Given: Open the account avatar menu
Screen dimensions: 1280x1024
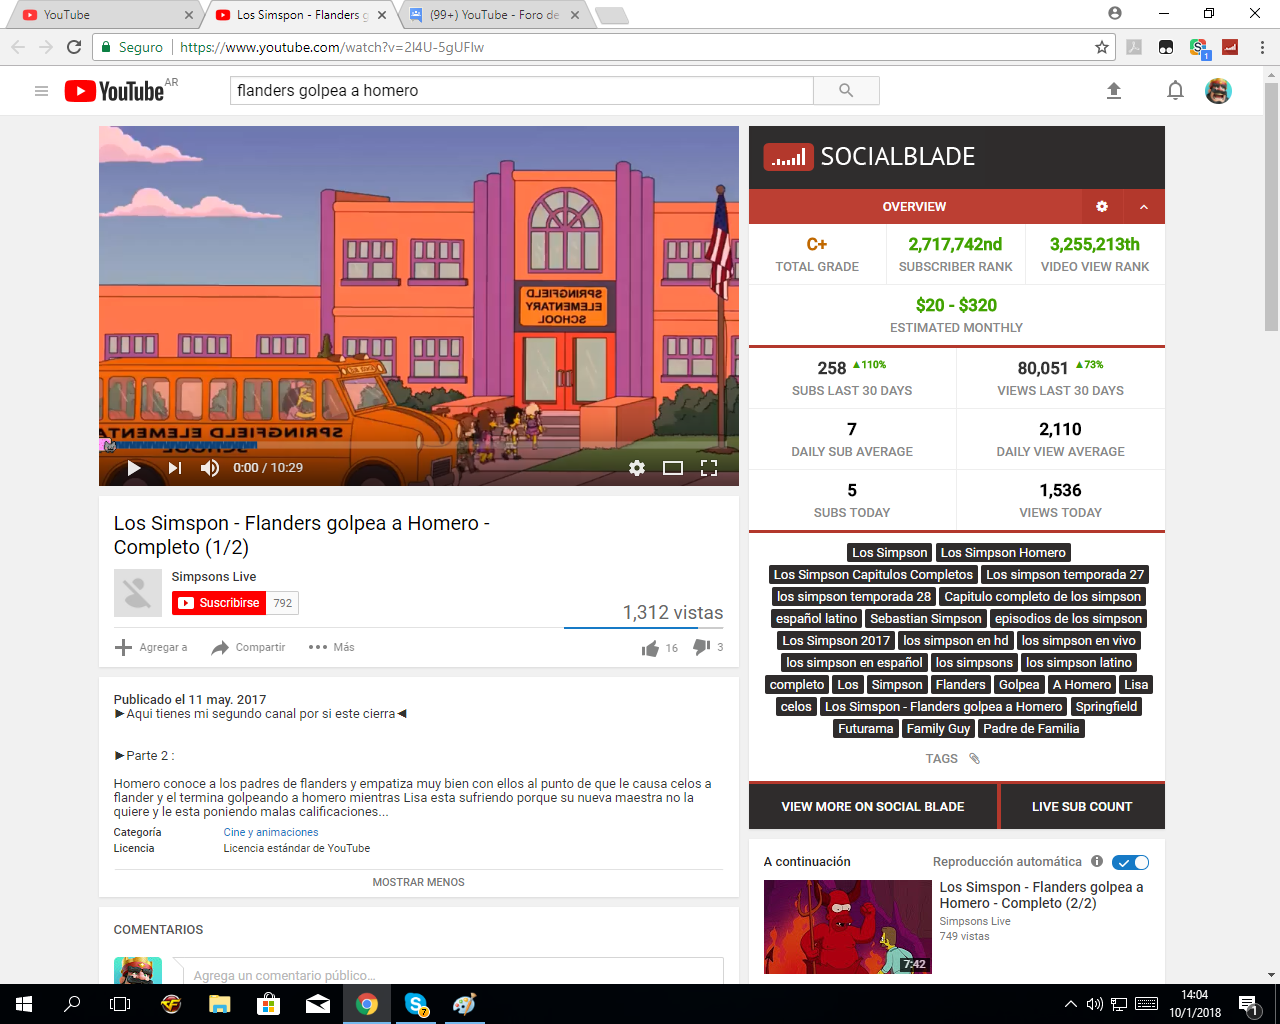Looking at the screenshot, I should coord(1218,91).
